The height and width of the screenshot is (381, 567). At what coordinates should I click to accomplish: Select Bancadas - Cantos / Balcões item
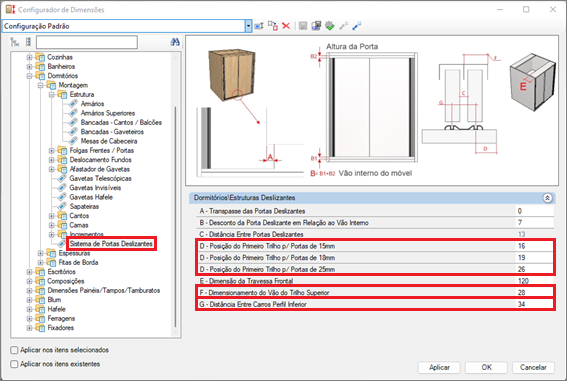pos(121,123)
